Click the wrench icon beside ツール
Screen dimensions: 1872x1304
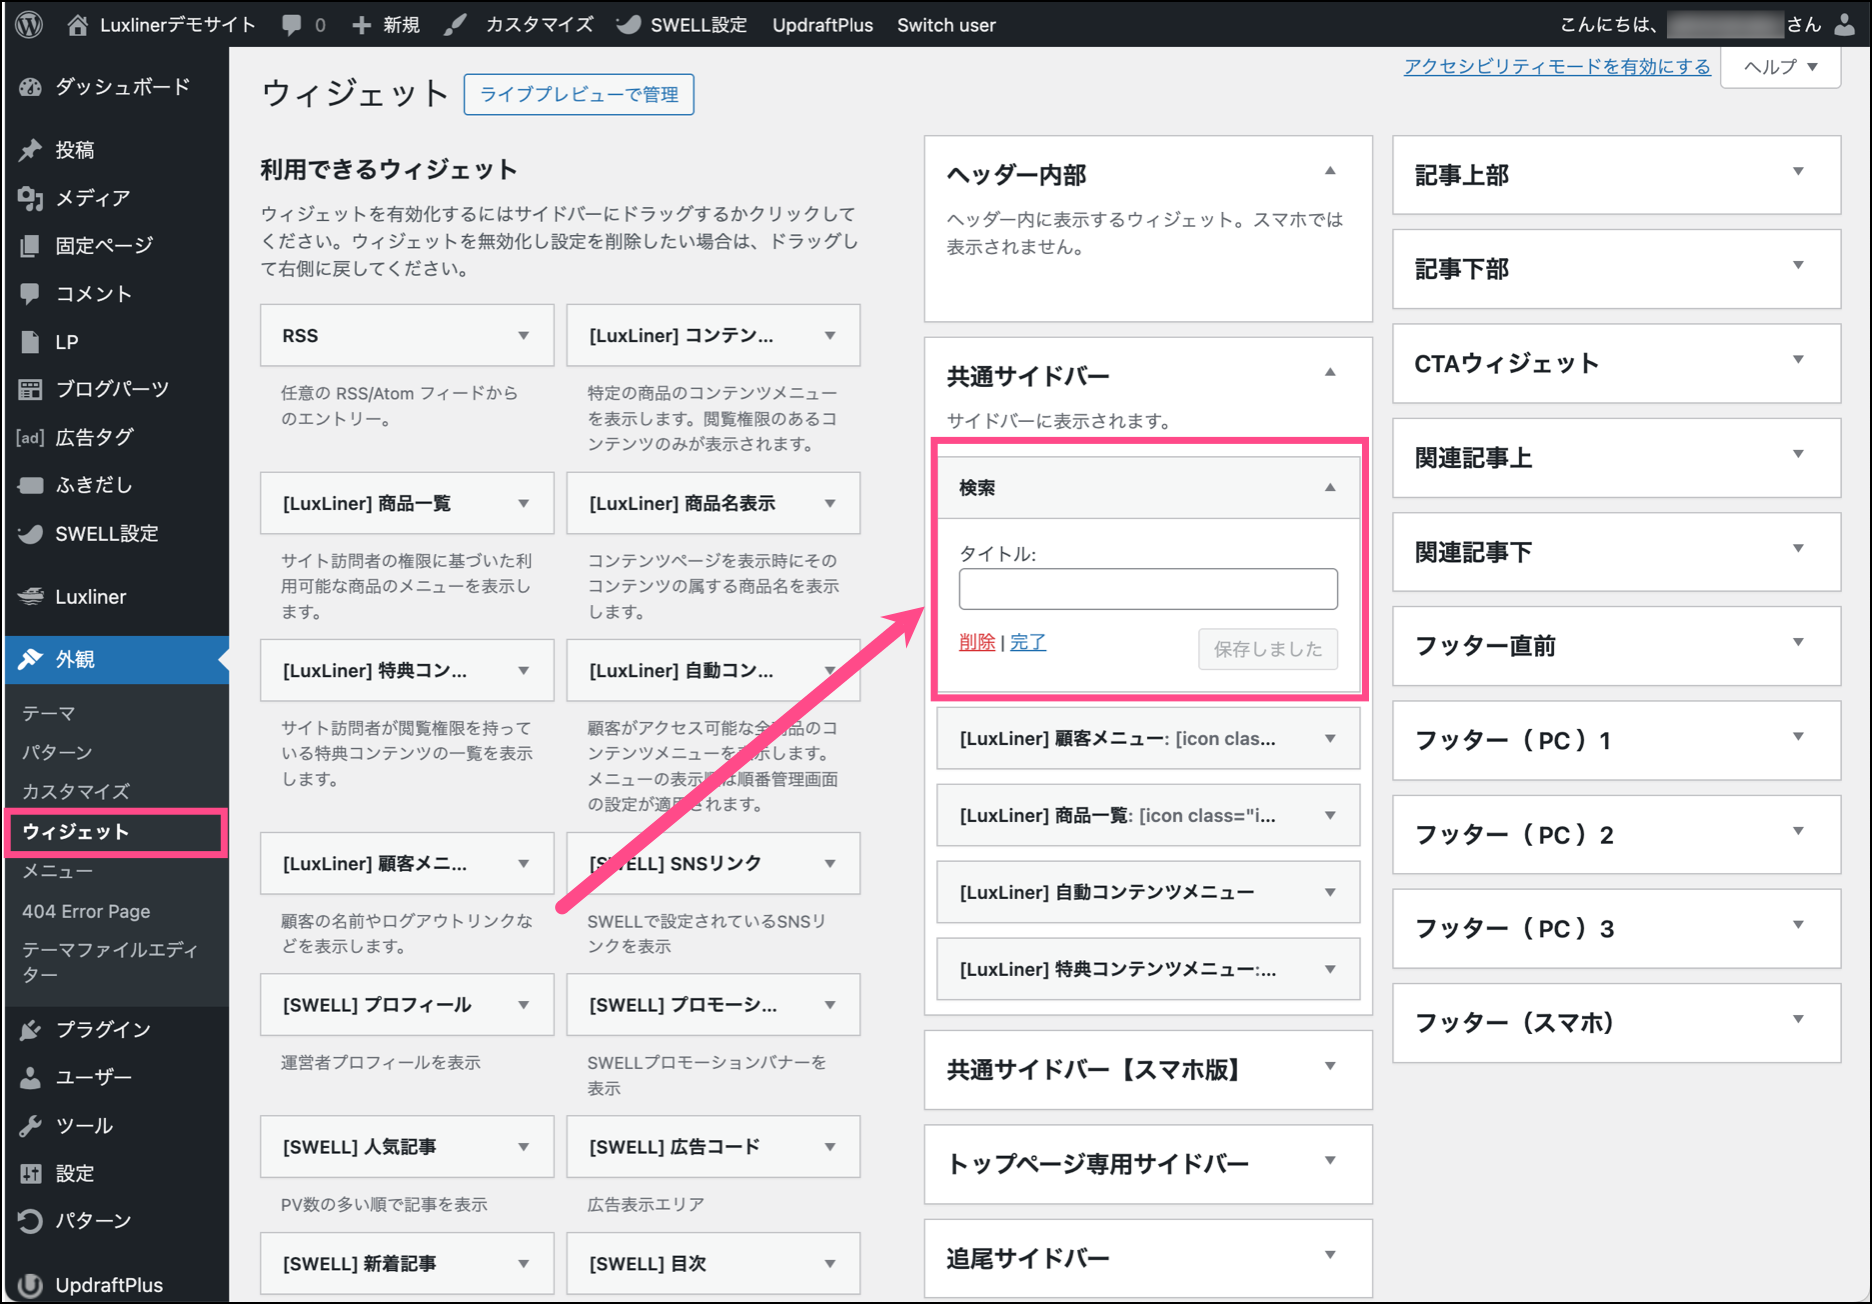pos(30,1125)
